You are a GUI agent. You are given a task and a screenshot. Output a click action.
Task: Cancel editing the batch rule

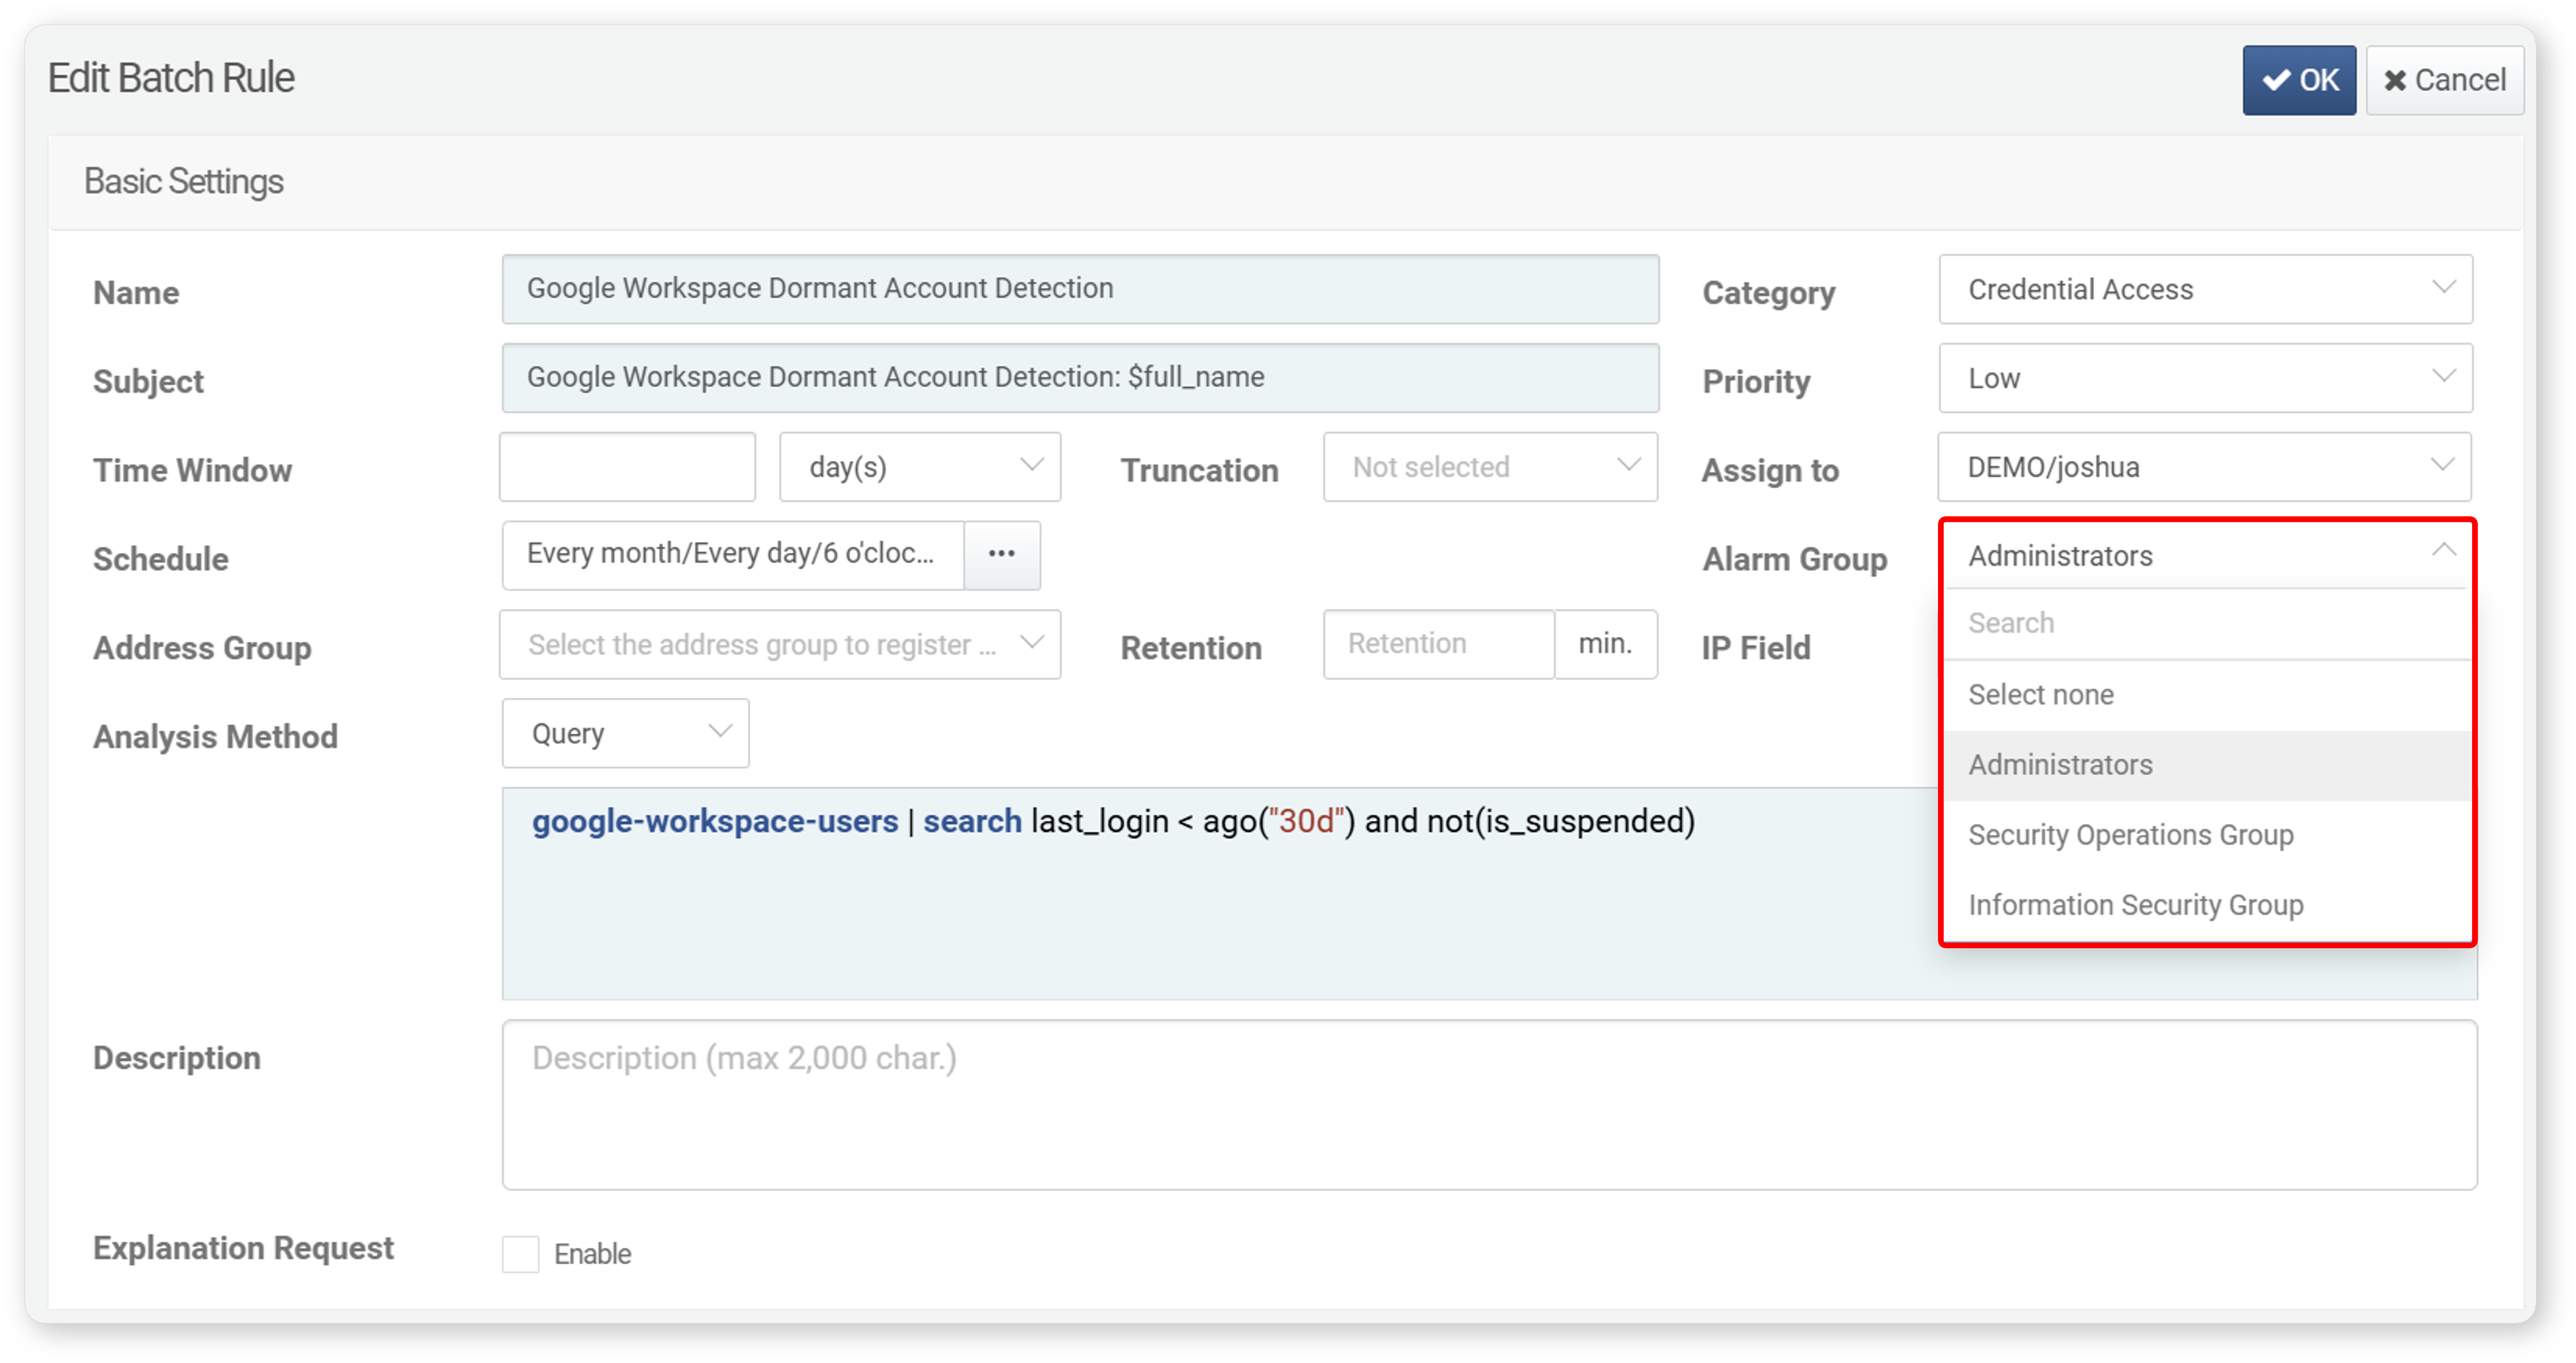[2444, 80]
